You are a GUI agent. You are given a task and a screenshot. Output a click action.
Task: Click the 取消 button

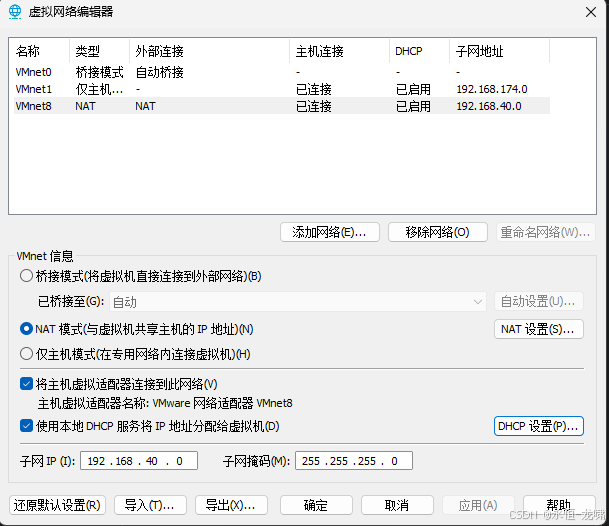397,505
